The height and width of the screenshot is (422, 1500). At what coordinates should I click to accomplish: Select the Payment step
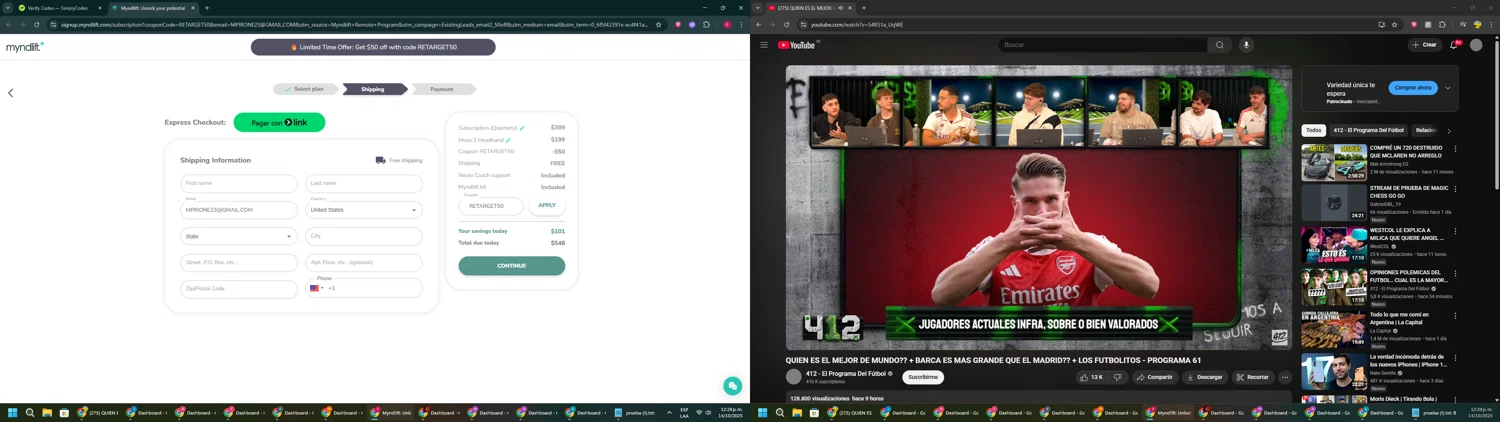[442, 89]
